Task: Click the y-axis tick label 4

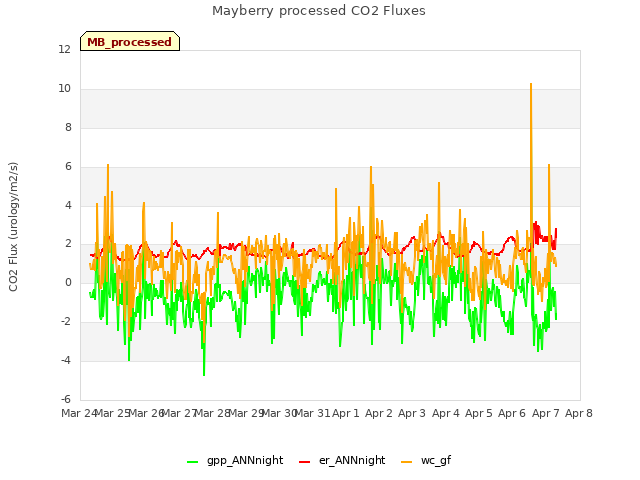Action: point(68,205)
